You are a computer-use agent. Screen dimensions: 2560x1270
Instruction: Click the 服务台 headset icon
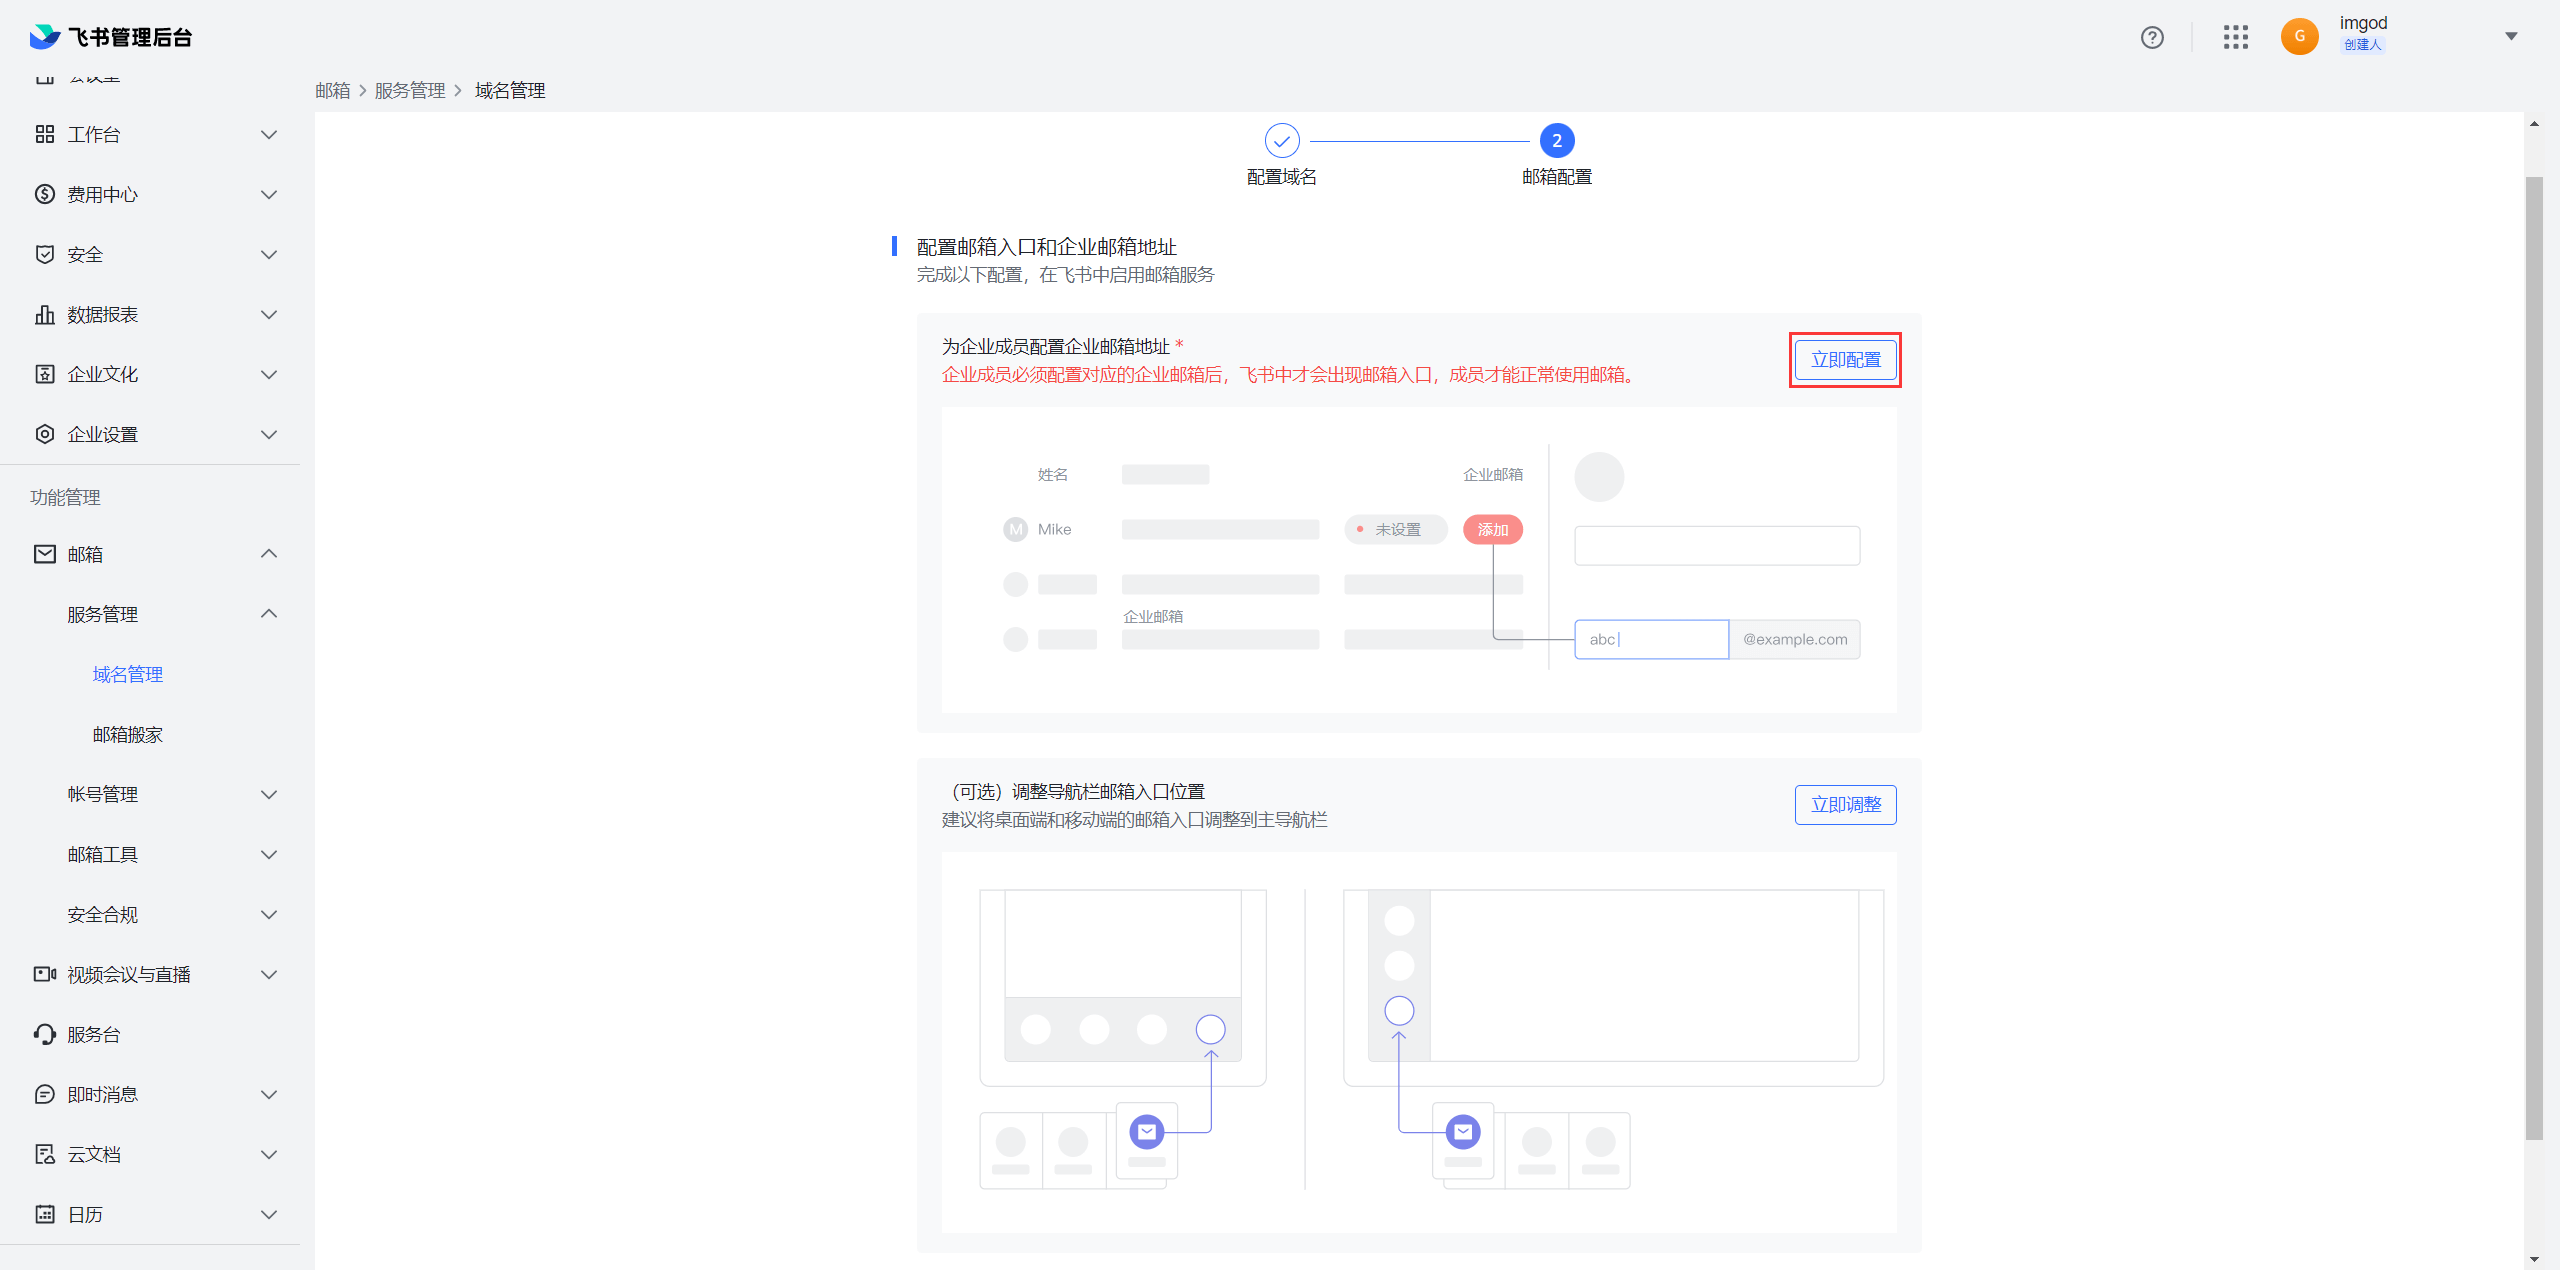point(45,1034)
